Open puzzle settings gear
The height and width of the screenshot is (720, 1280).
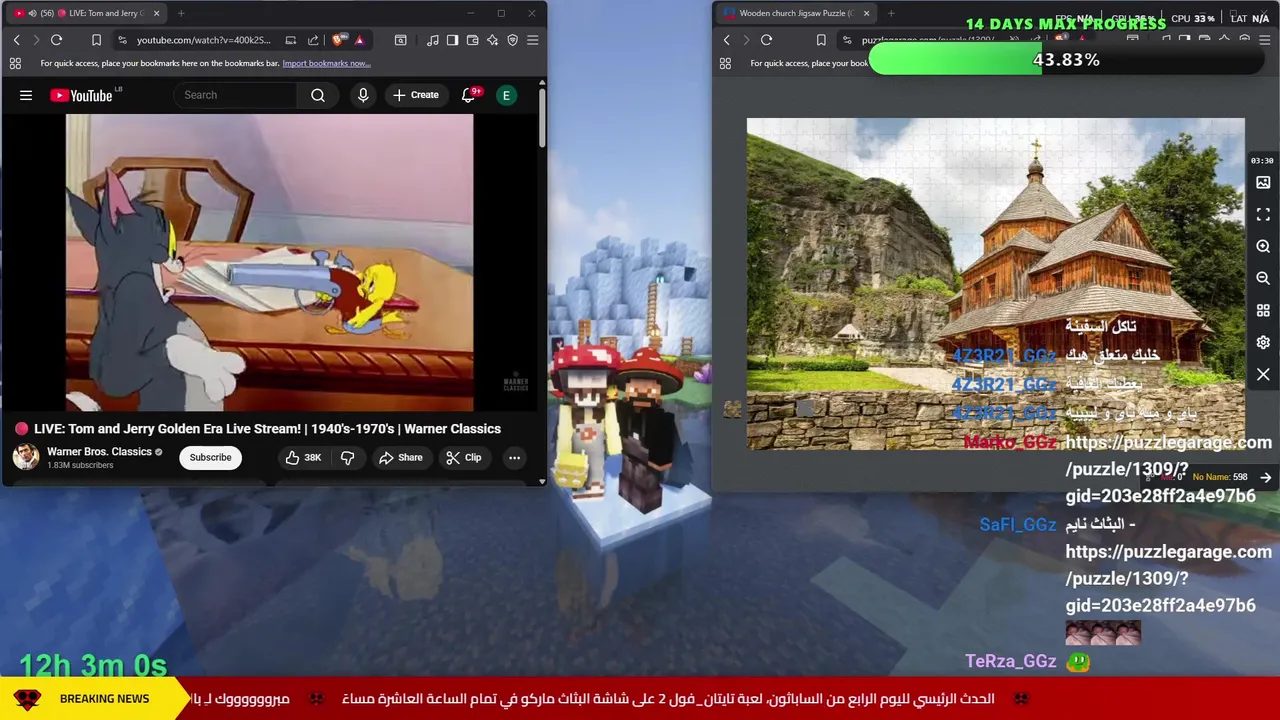1263,343
